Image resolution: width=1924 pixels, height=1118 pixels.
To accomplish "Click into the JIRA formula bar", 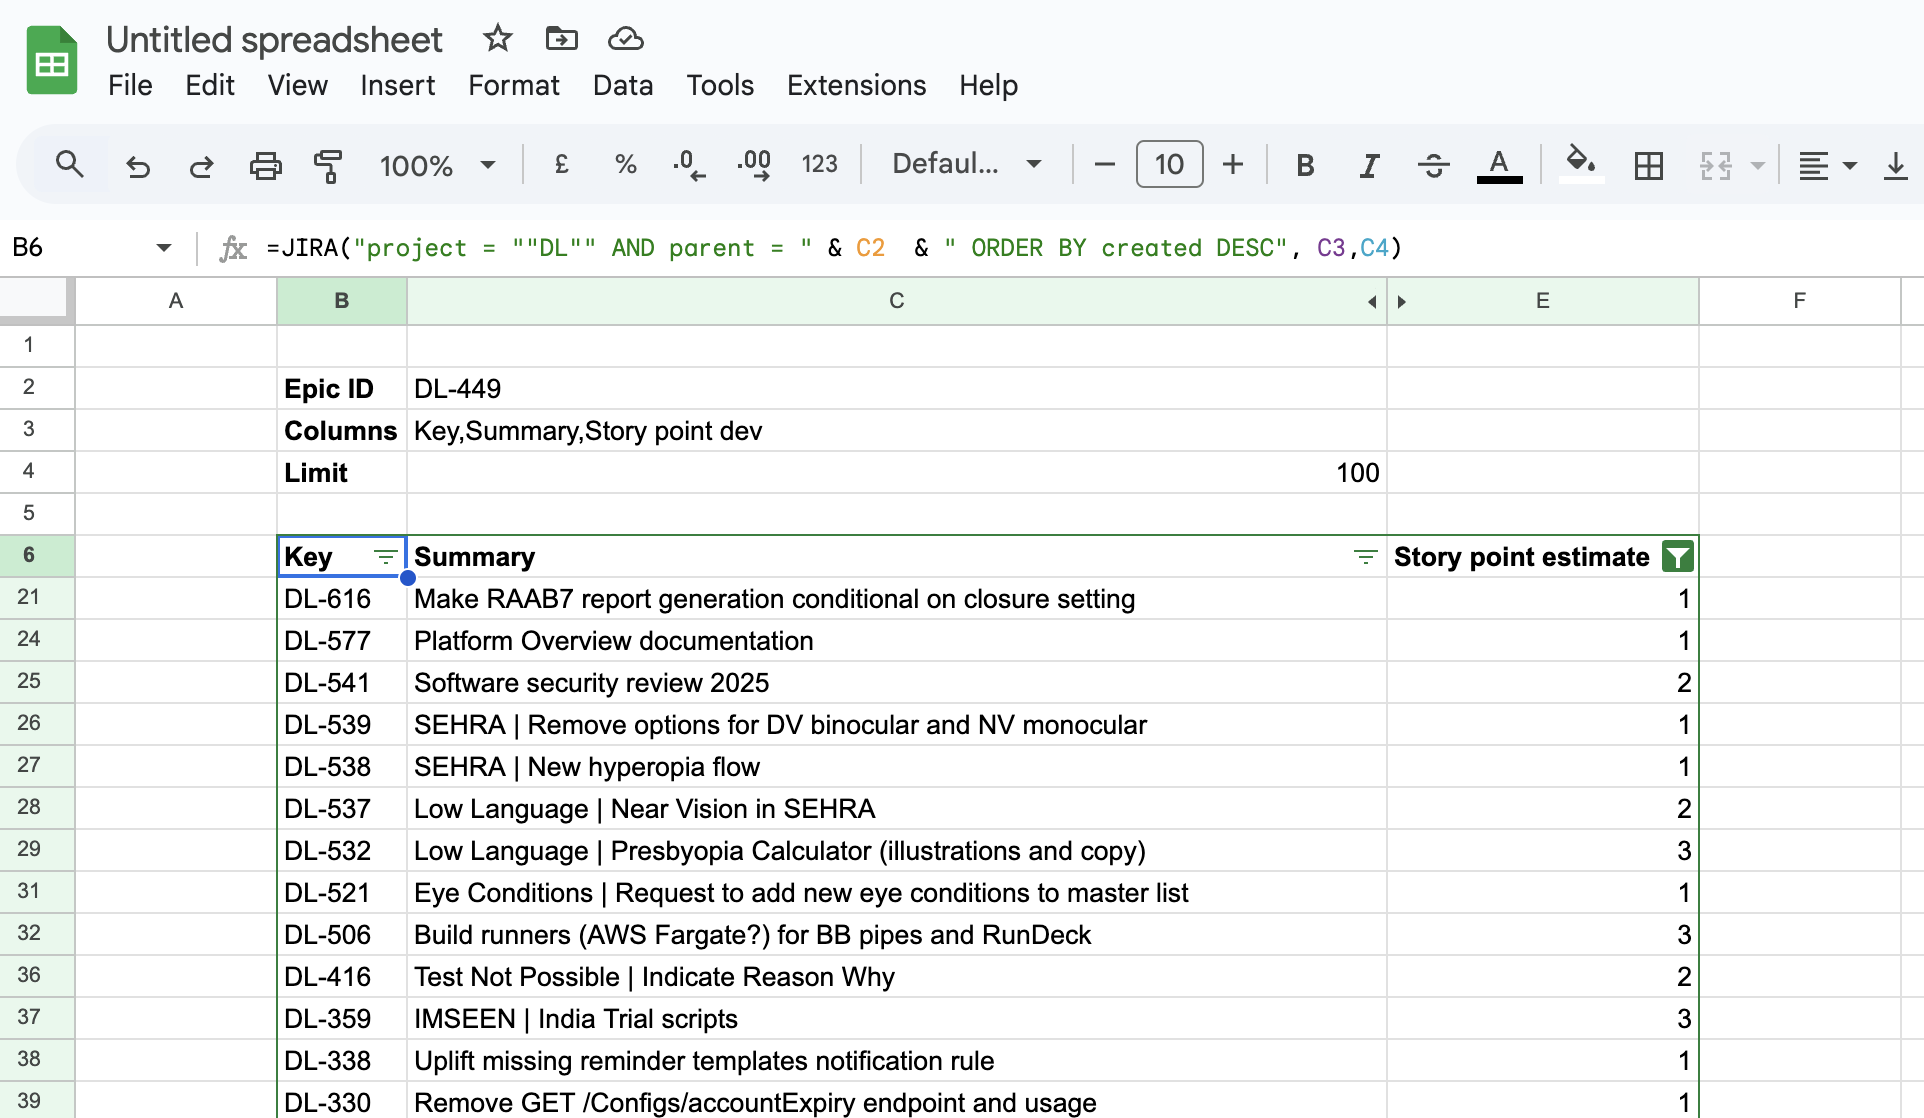I will click(1090, 248).
